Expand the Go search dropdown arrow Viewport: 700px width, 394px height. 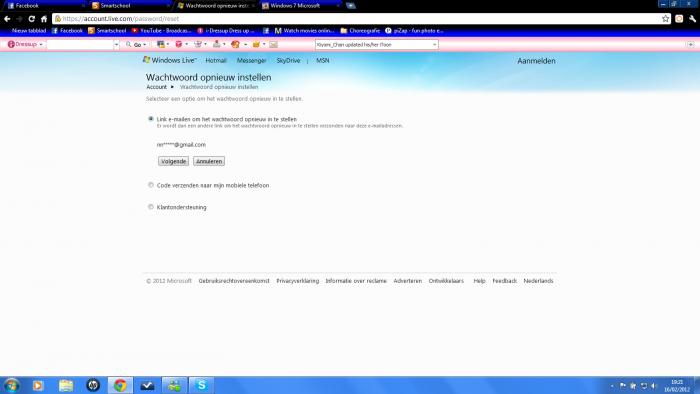(145, 45)
